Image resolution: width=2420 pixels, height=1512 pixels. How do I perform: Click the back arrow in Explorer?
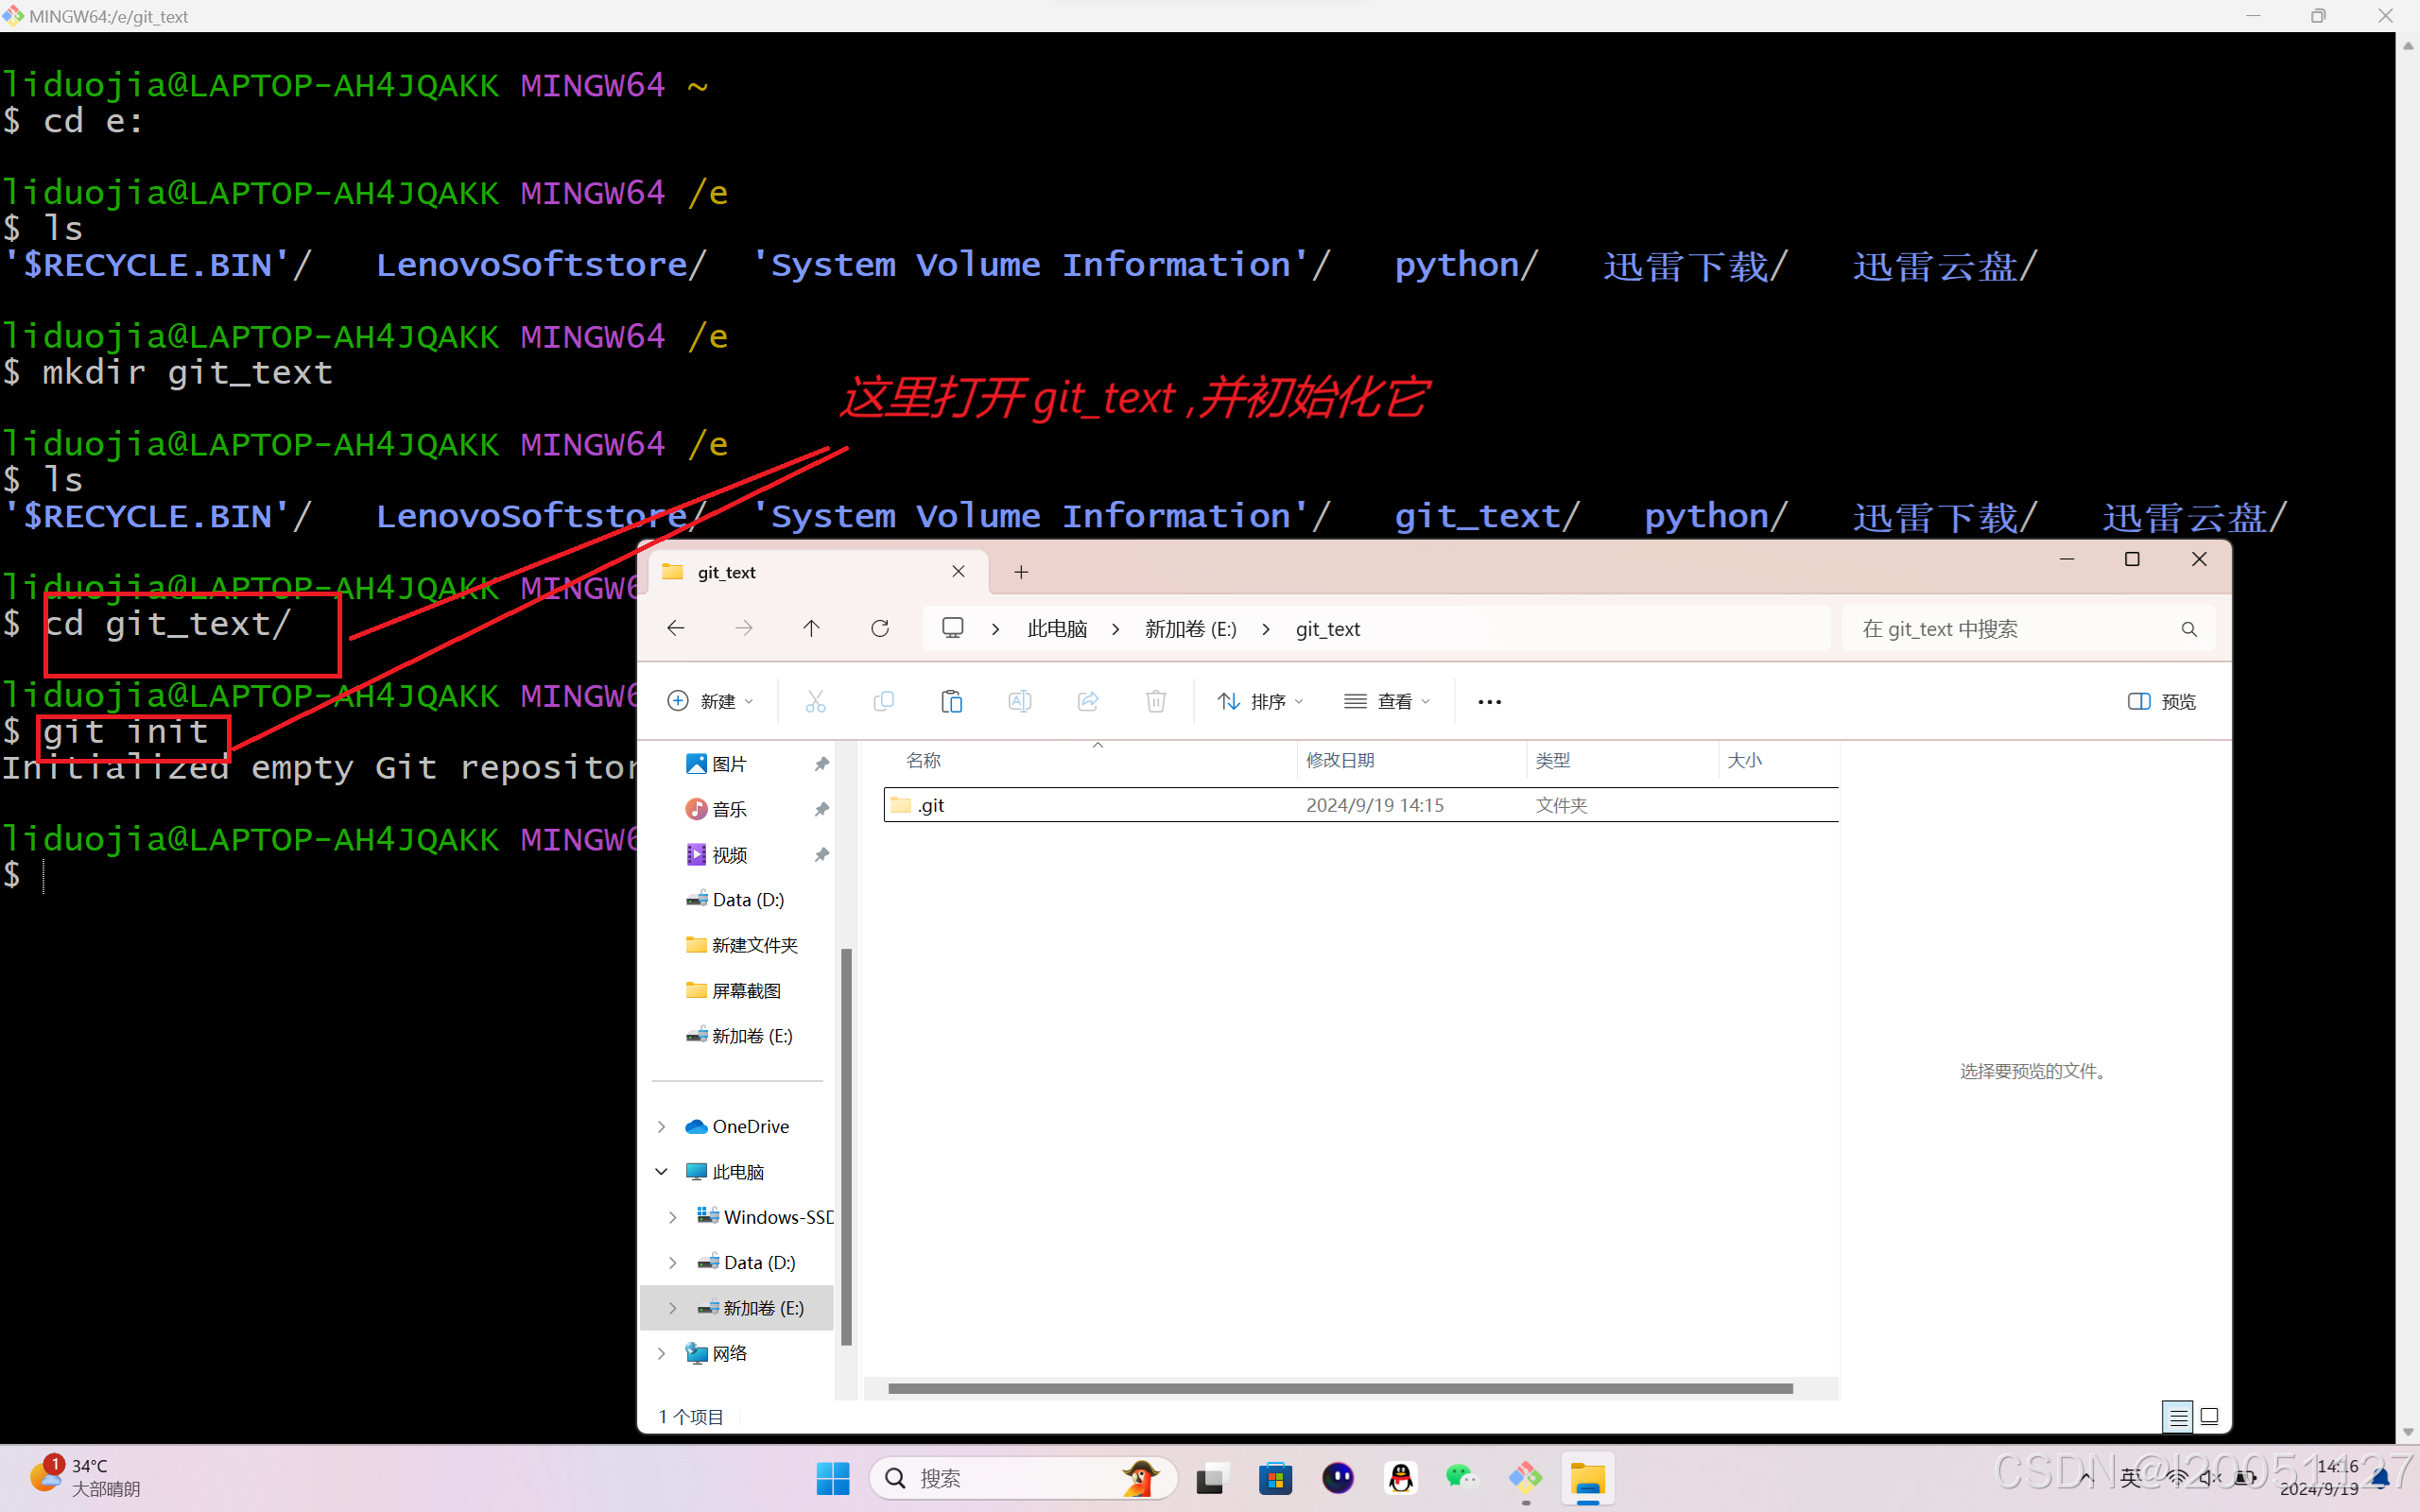676,628
